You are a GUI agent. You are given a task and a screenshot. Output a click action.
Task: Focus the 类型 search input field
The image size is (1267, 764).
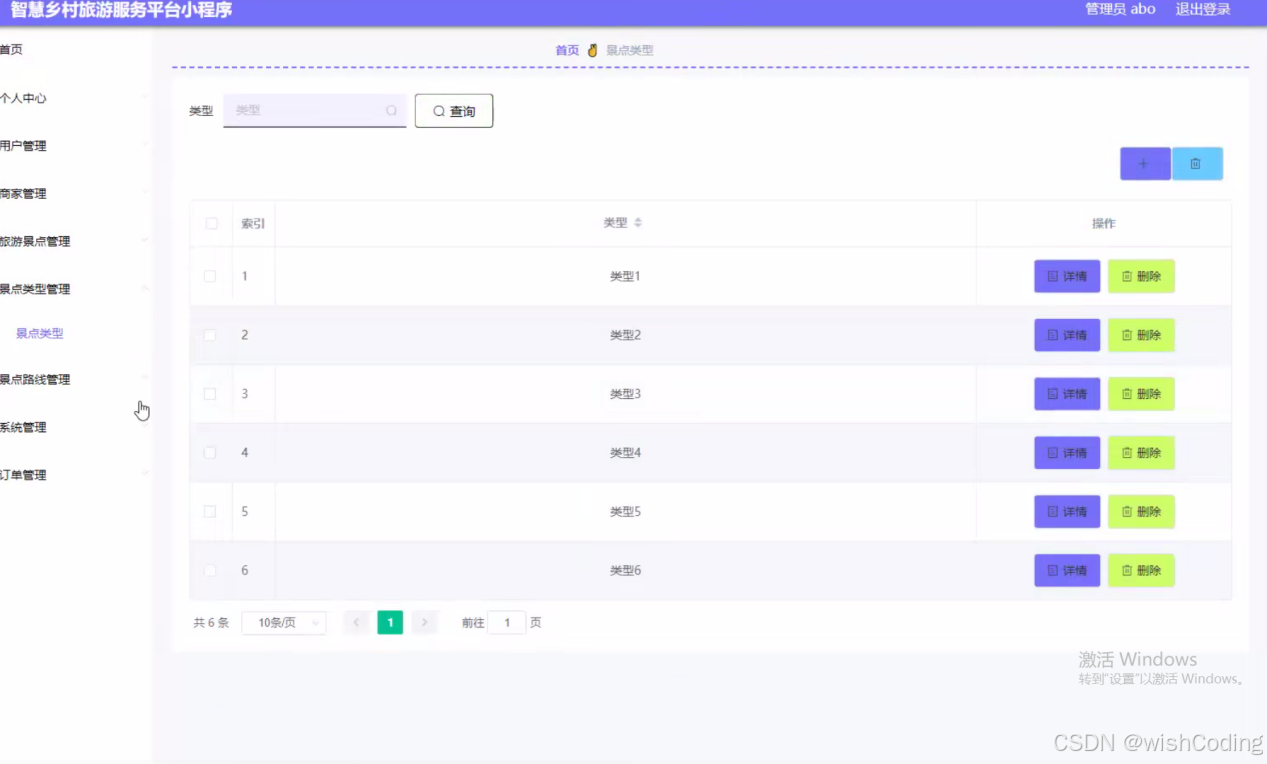click(315, 111)
